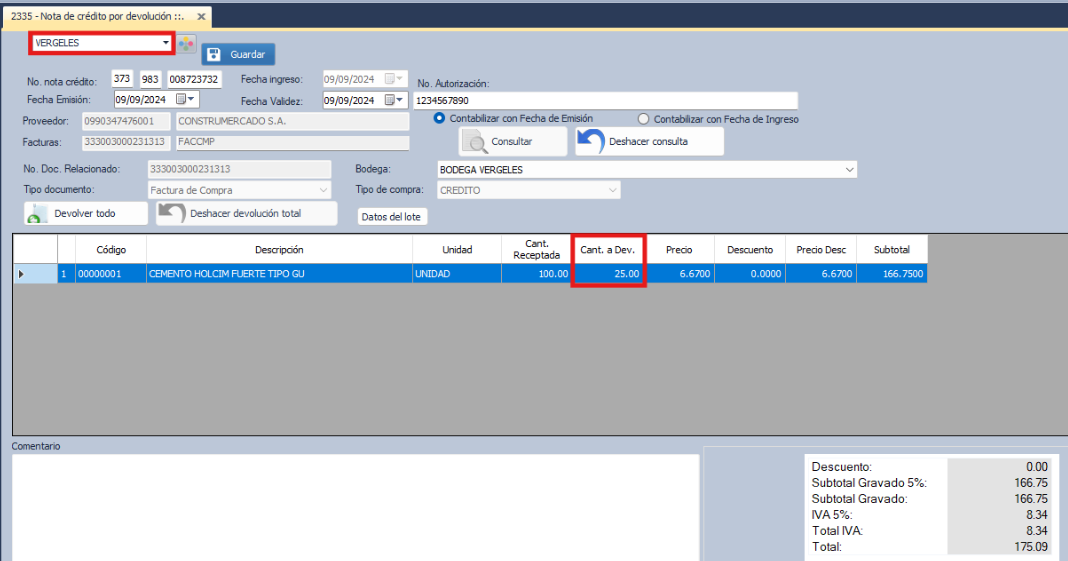
Task: Click the Consultar magnifier icon
Action: pyautogui.click(x=475, y=142)
